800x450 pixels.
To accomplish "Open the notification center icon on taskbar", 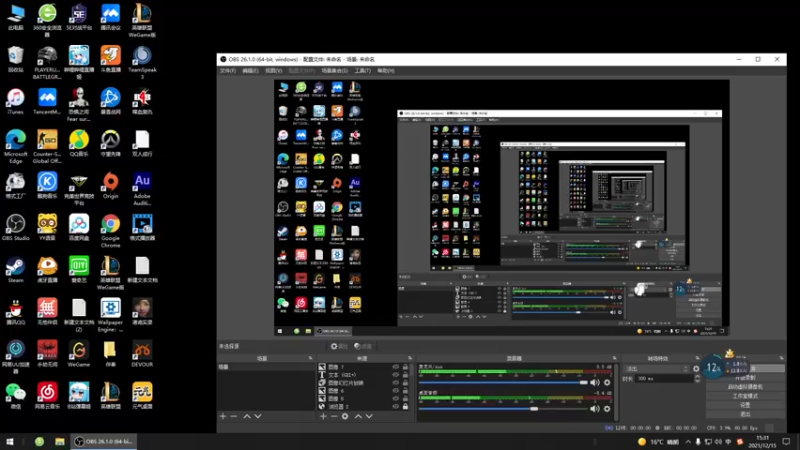I will [x=787, y=442].
